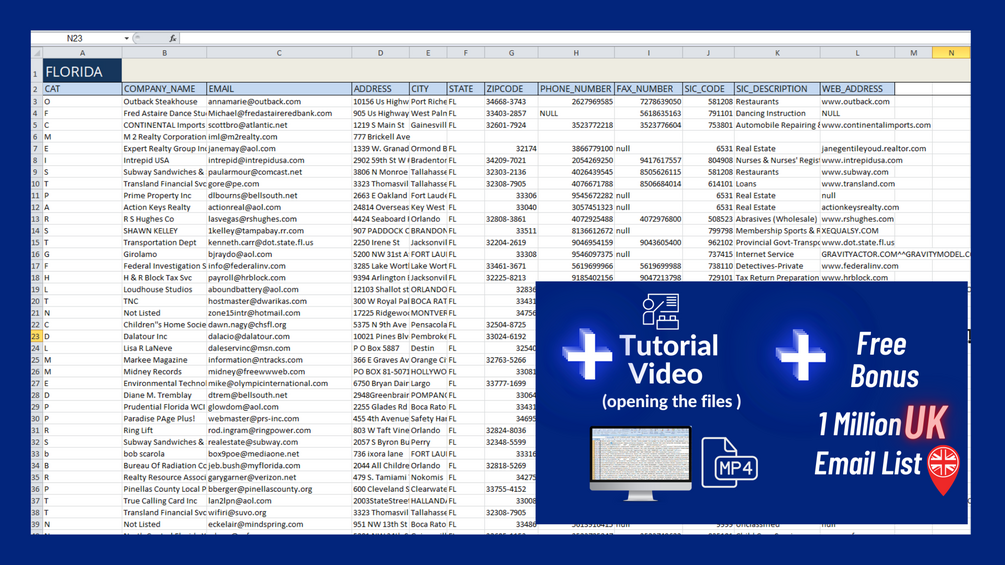Click the EMAIL header cell

coord(279,89)
